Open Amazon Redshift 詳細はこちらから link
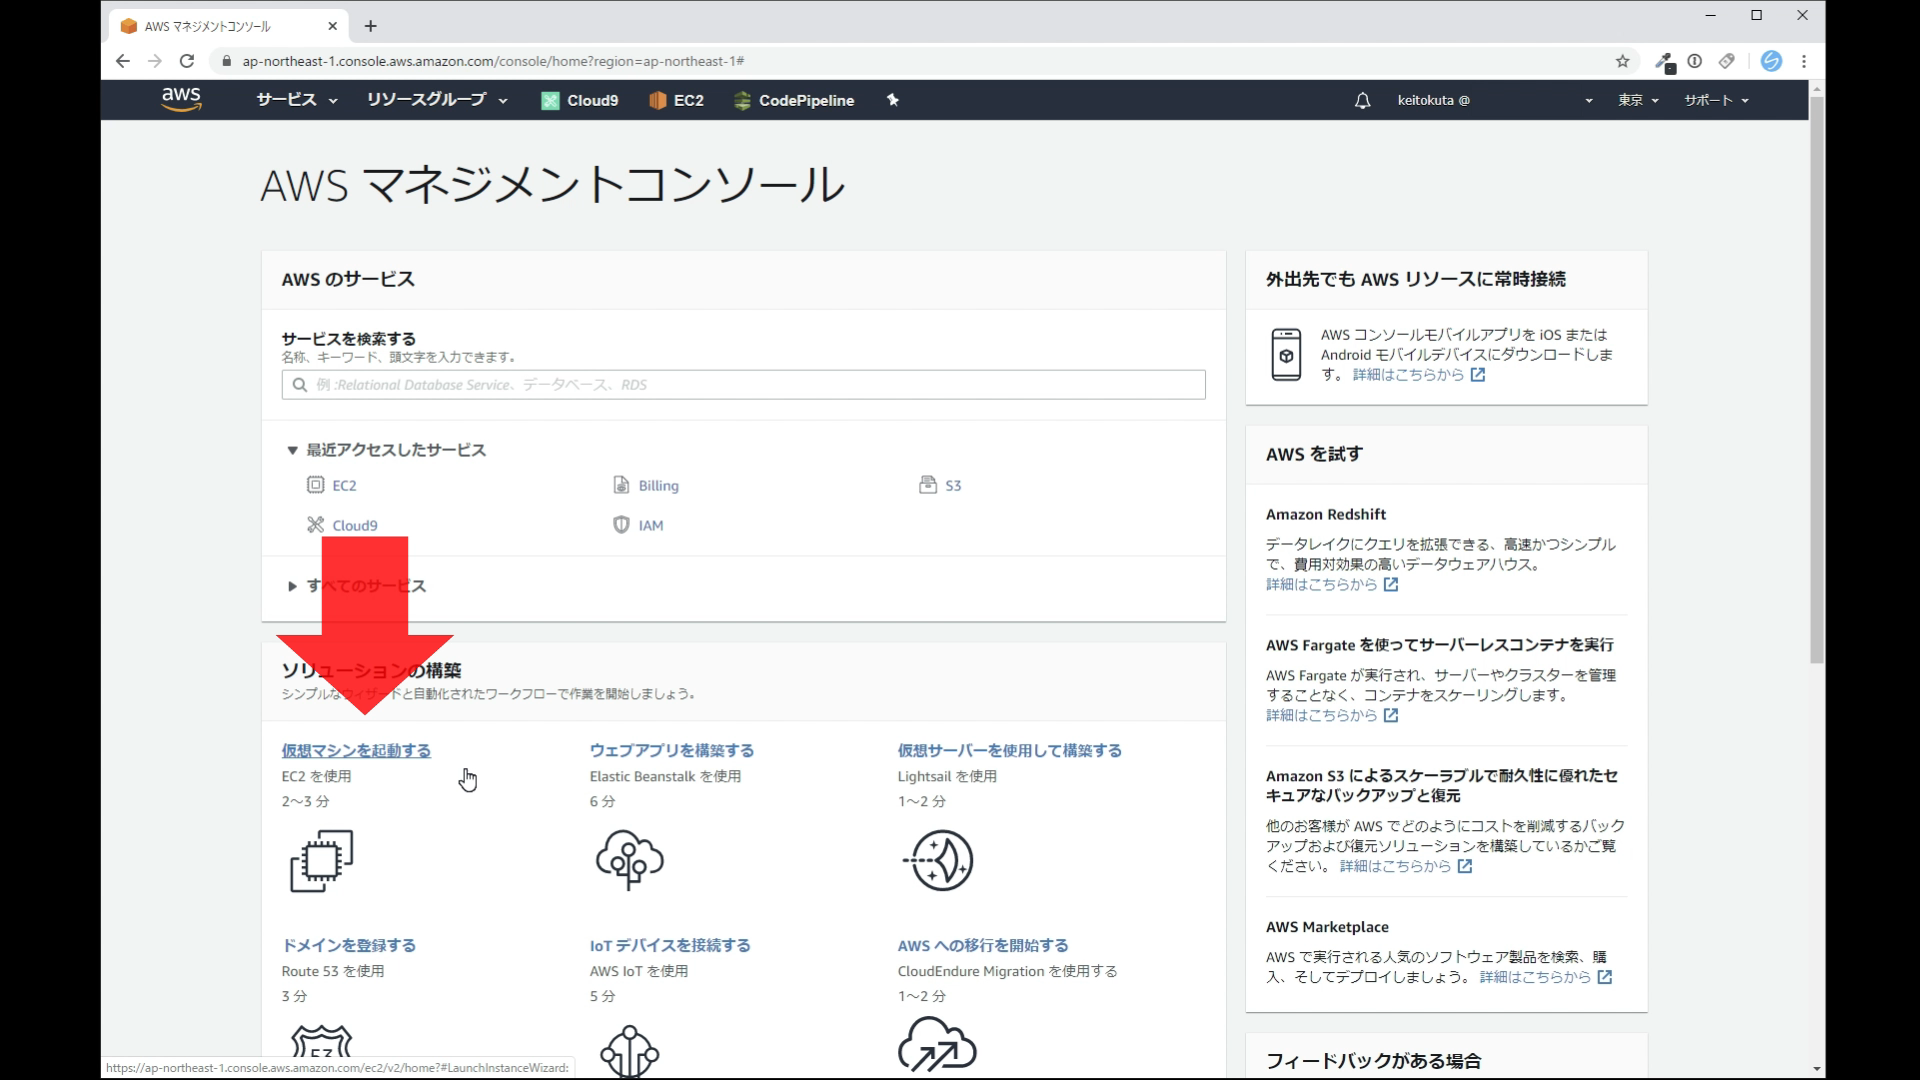The width and height of the screenshot is (1920, 1080). [x=1321, y=585]
